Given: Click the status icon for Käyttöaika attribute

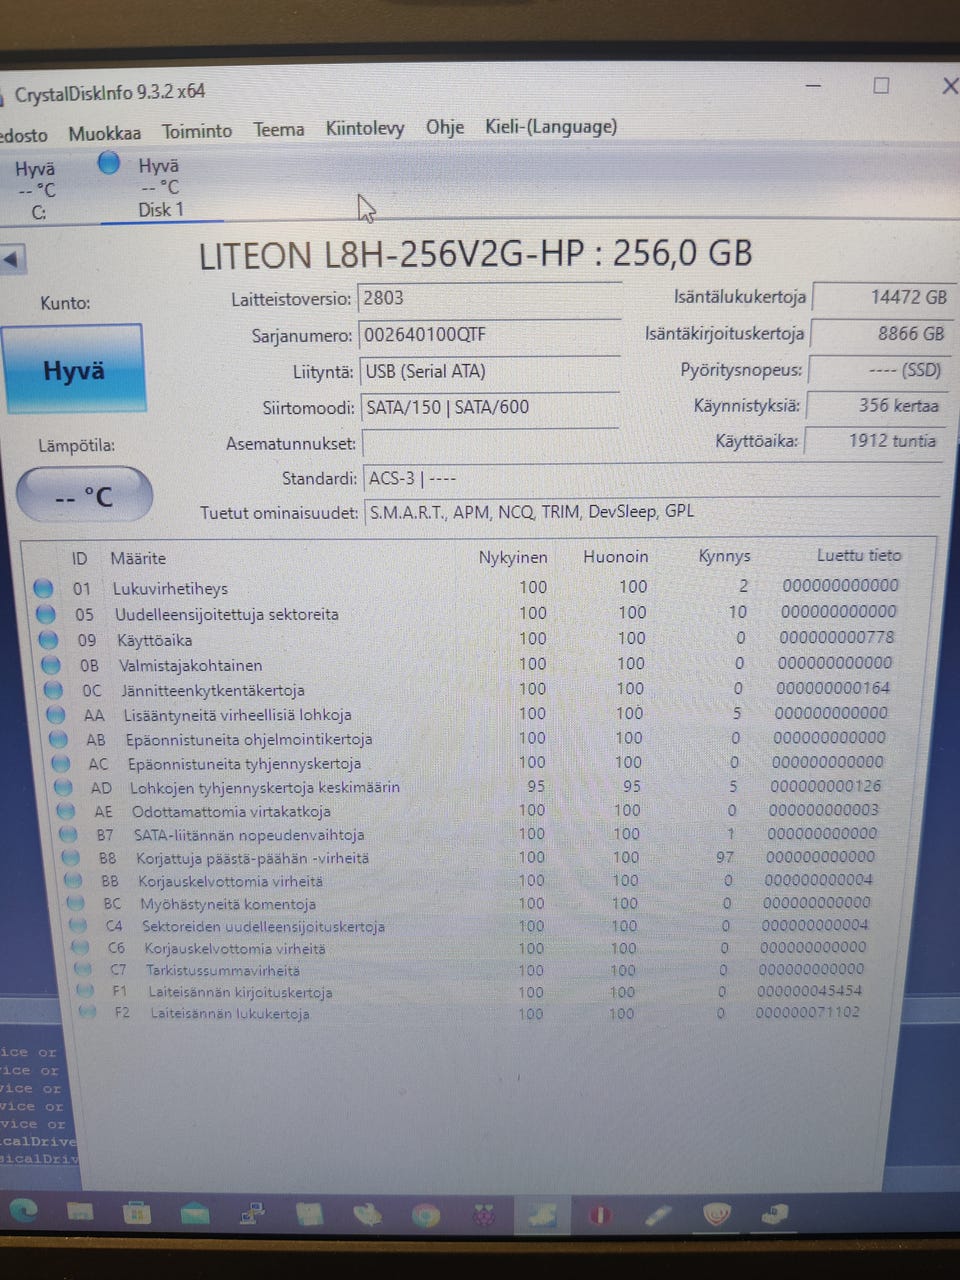Looking at the screenshot, I should tap(47, 639).
